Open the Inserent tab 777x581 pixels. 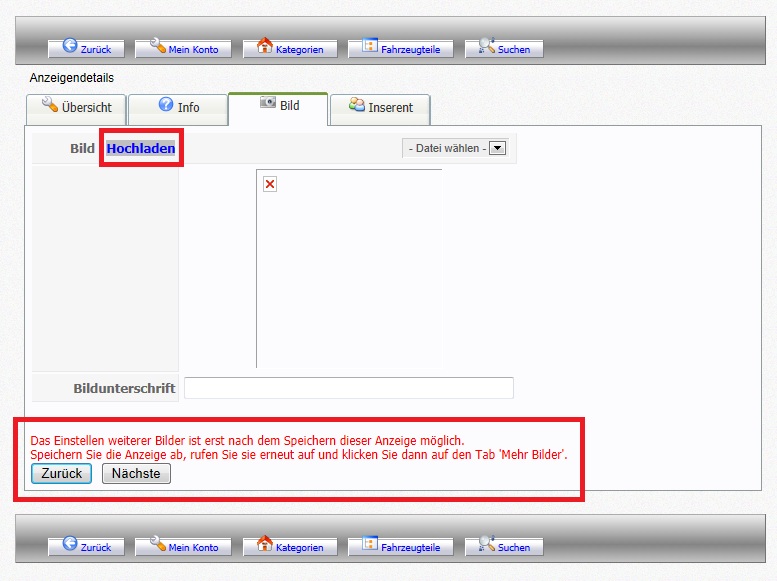point(380,110)
